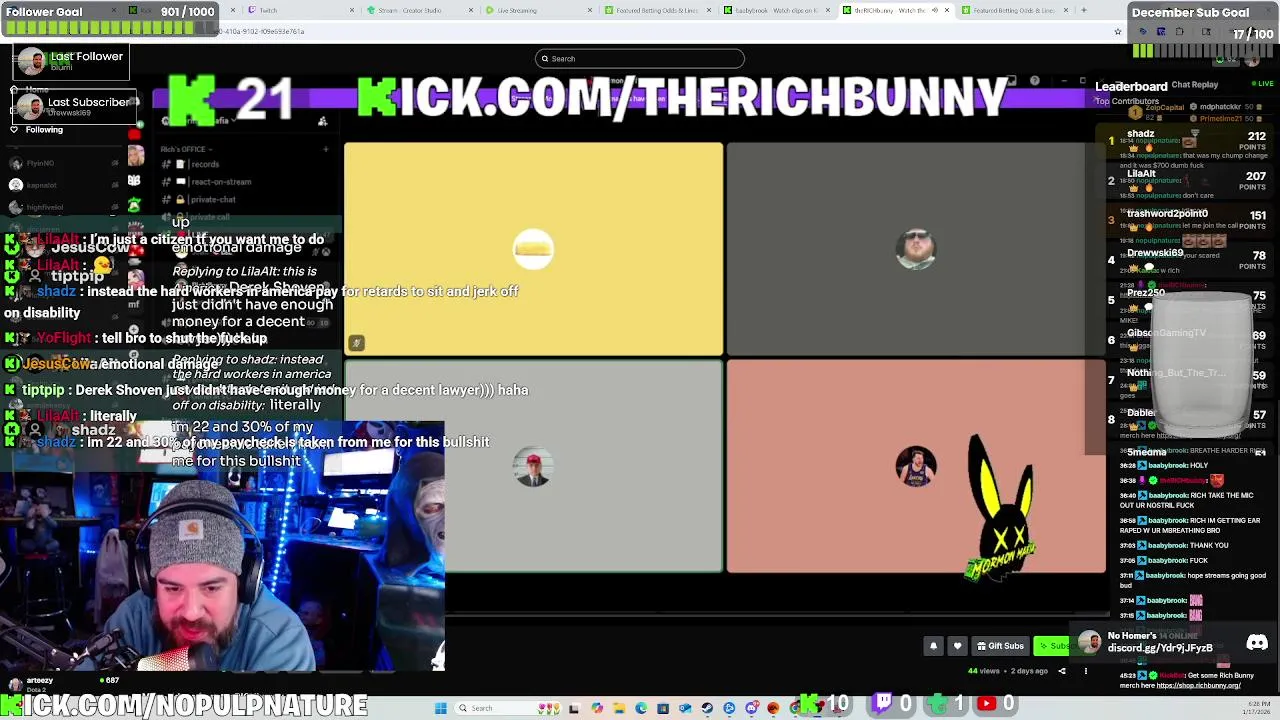Open the Stream - Creator Studio tab
This screenshot has height=720, width=1280.
pyautogui.click(x=419, y=10)
